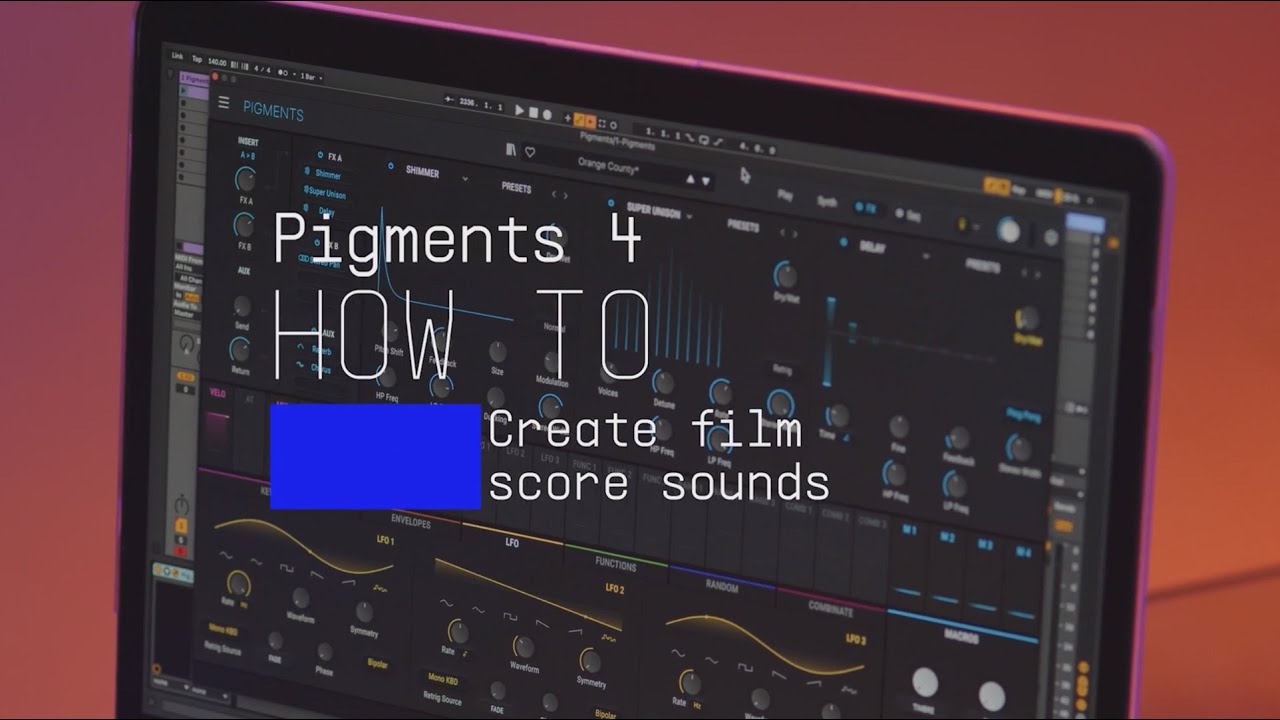The width and height of the screenshot is (1280, 720).
Task: Click the 140.00 tempo field
Action: click(x=219, y=61)
